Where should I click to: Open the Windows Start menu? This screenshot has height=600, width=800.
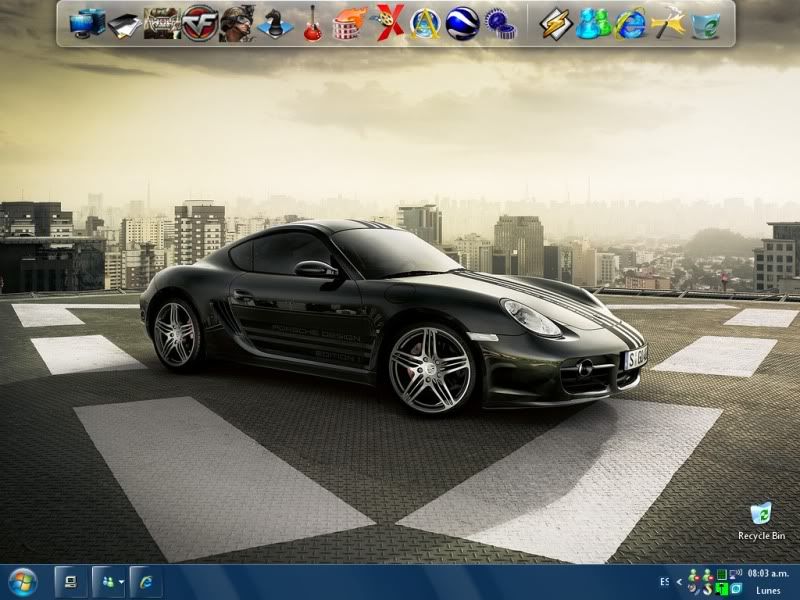[22, 582]
